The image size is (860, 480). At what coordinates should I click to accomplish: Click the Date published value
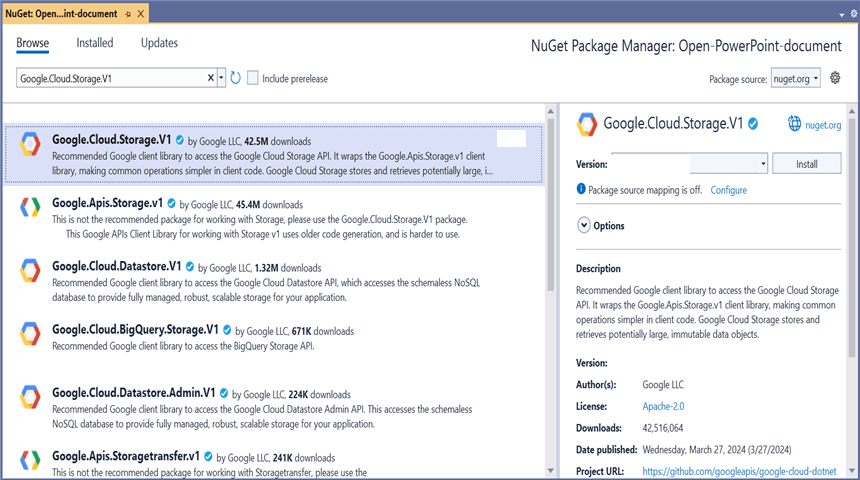tap(717, 450)
